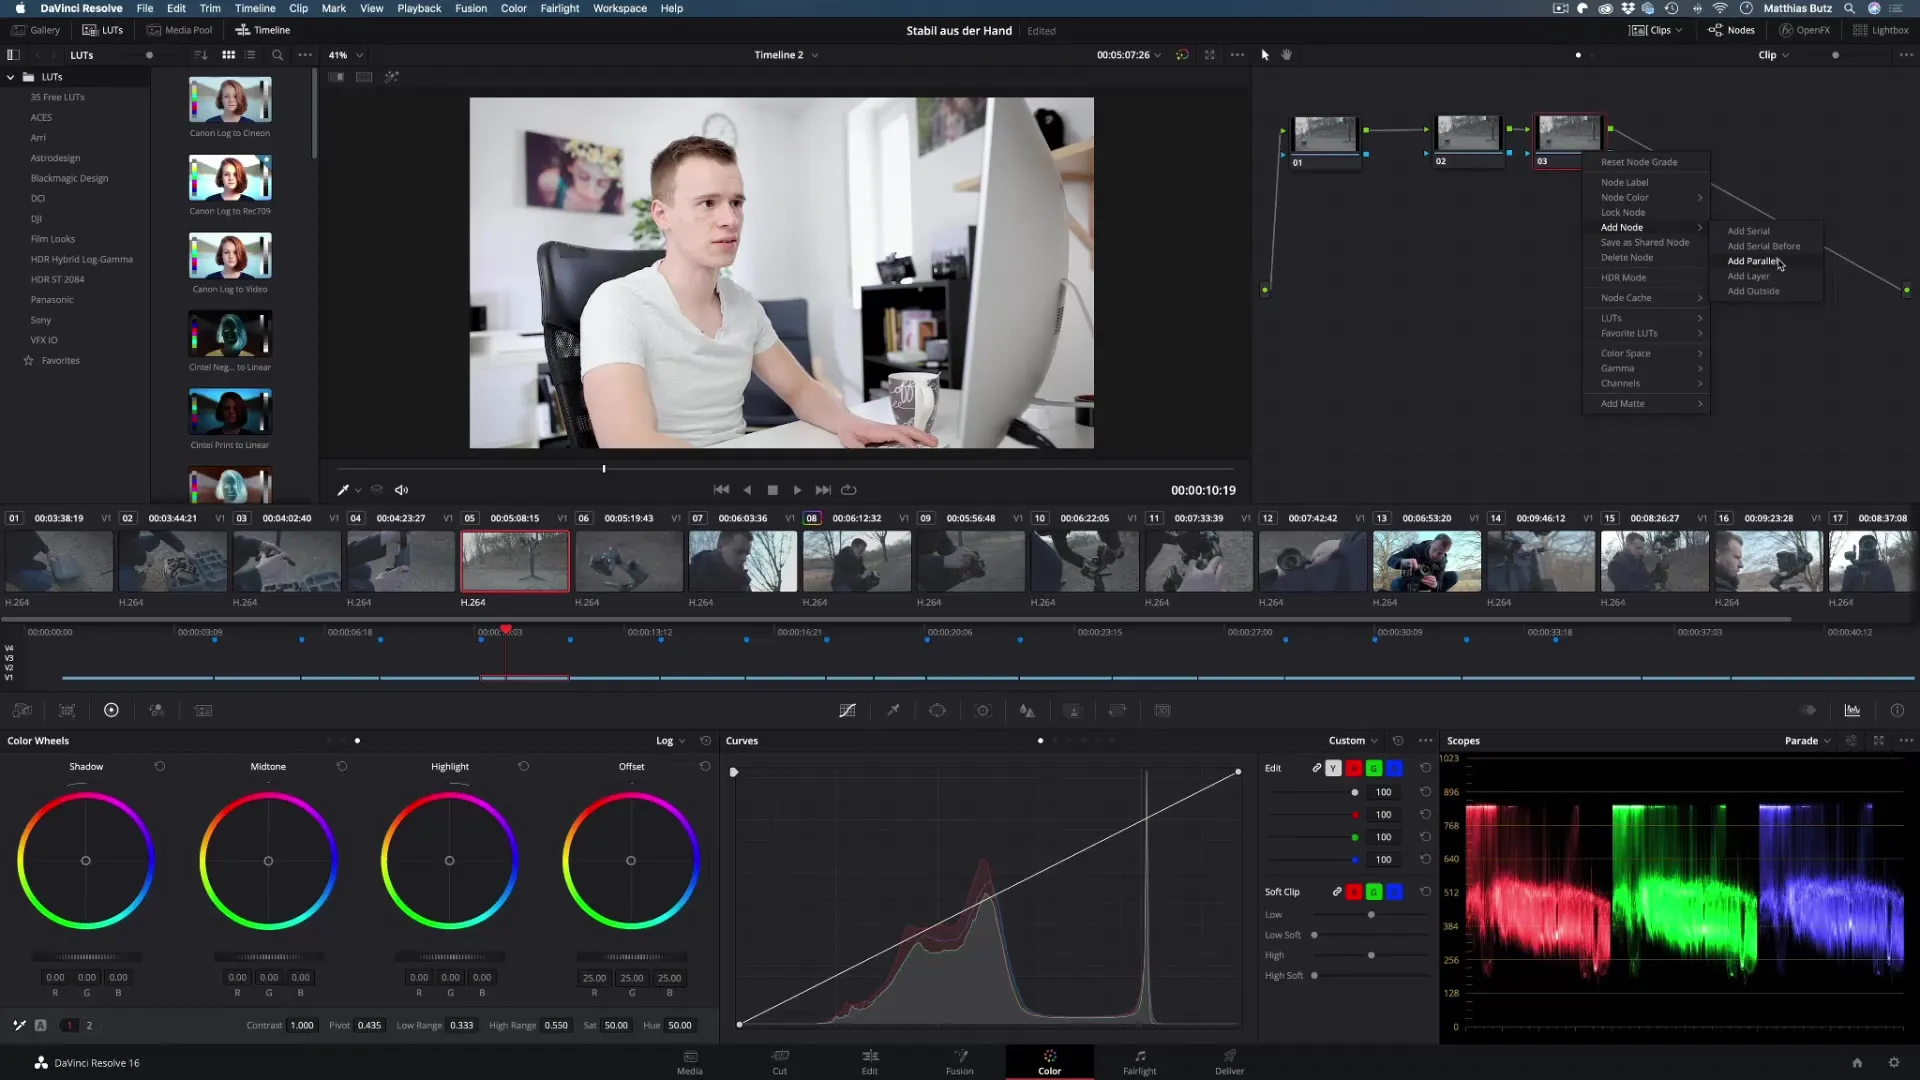Toggle the Gallery panel button
The image size is (1920, 1080).
[x=36, y=30]
